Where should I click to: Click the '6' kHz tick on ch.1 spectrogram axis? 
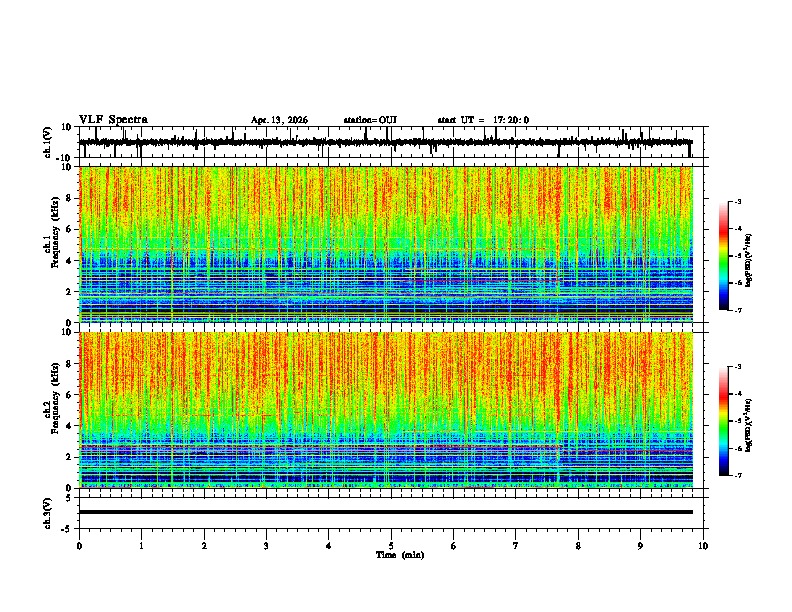coord(70,230)
